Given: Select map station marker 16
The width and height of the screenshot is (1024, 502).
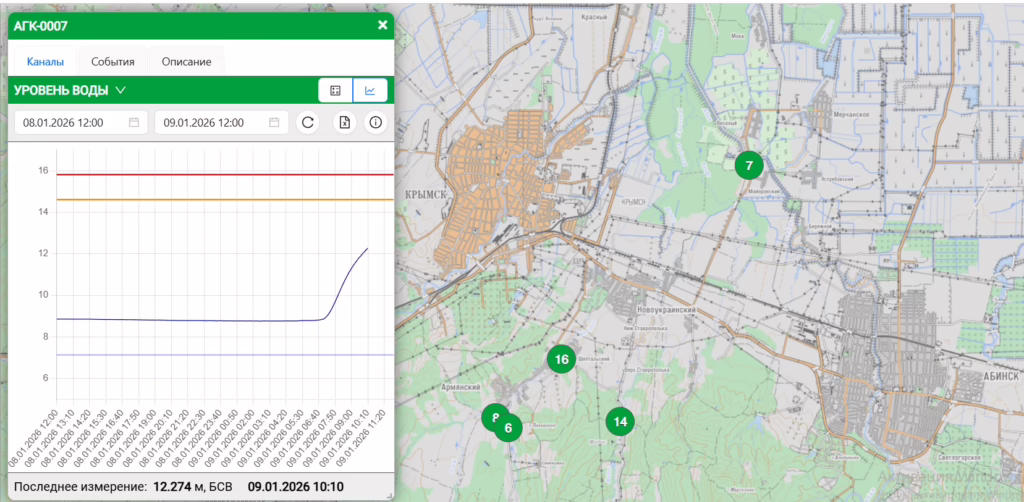Looking at the screenshot, I should (561, 359).
